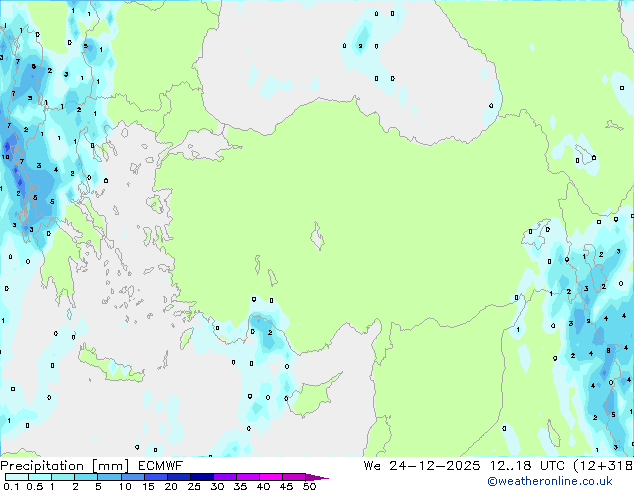Click the 20–25 mm legend color swatch
The image size is (634, 490).
click(178, 477)
